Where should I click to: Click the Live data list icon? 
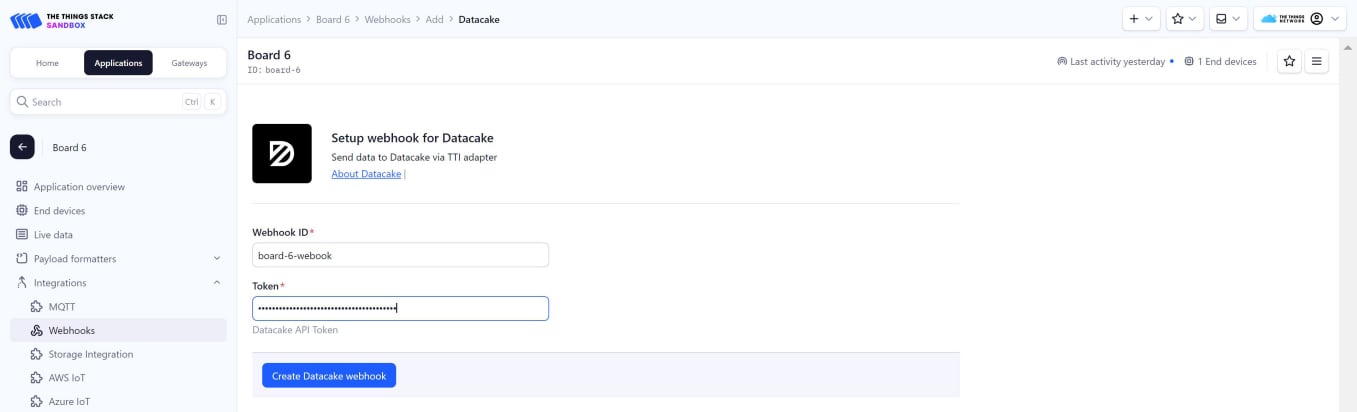[22, 235]
